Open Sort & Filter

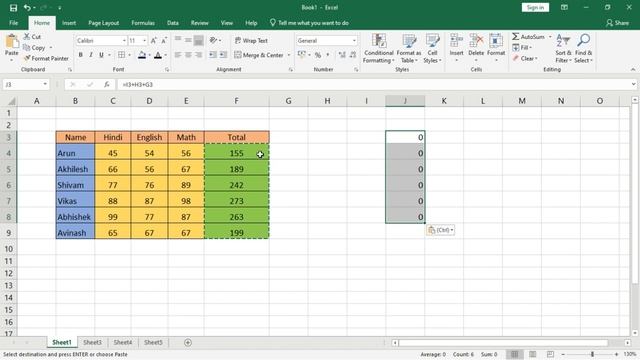tap(563, 48)
